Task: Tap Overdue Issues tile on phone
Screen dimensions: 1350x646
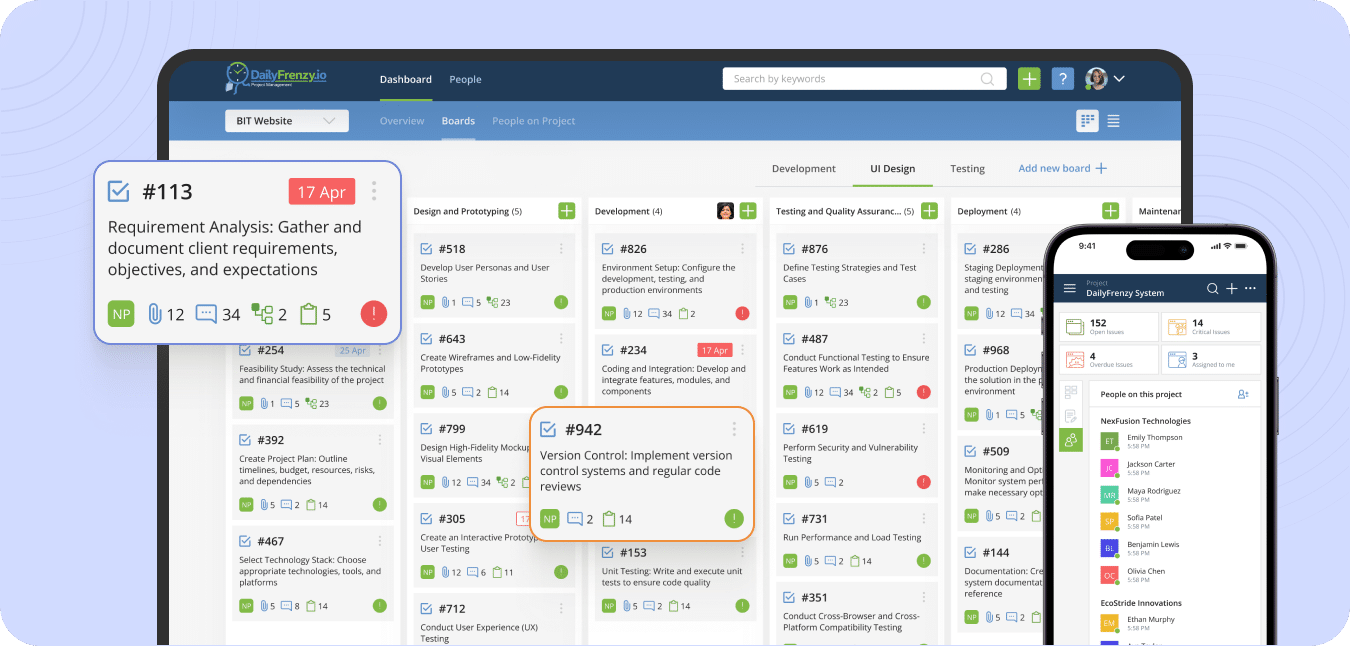Action: pos(1108,360)
